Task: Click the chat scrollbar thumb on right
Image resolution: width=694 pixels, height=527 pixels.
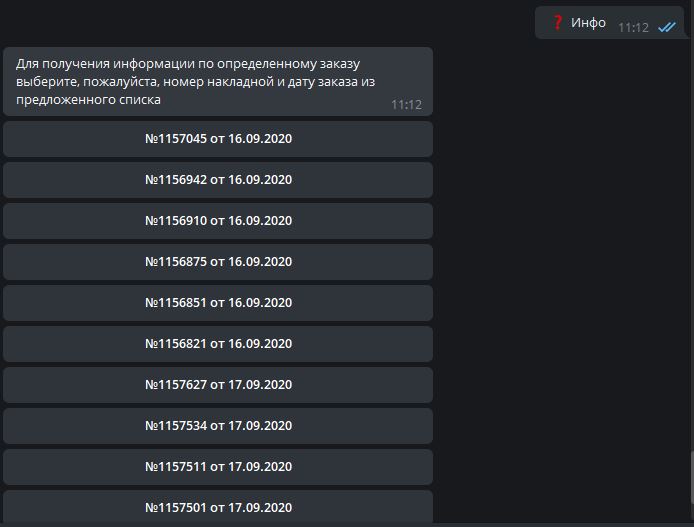Action: tap(692, 477)
